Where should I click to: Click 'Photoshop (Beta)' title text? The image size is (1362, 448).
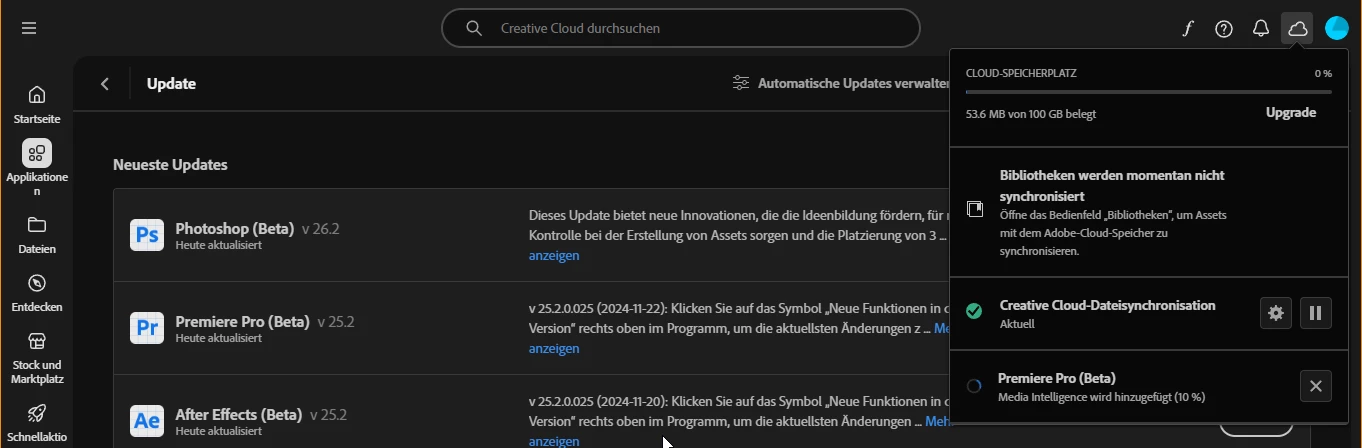coord(235,228)
